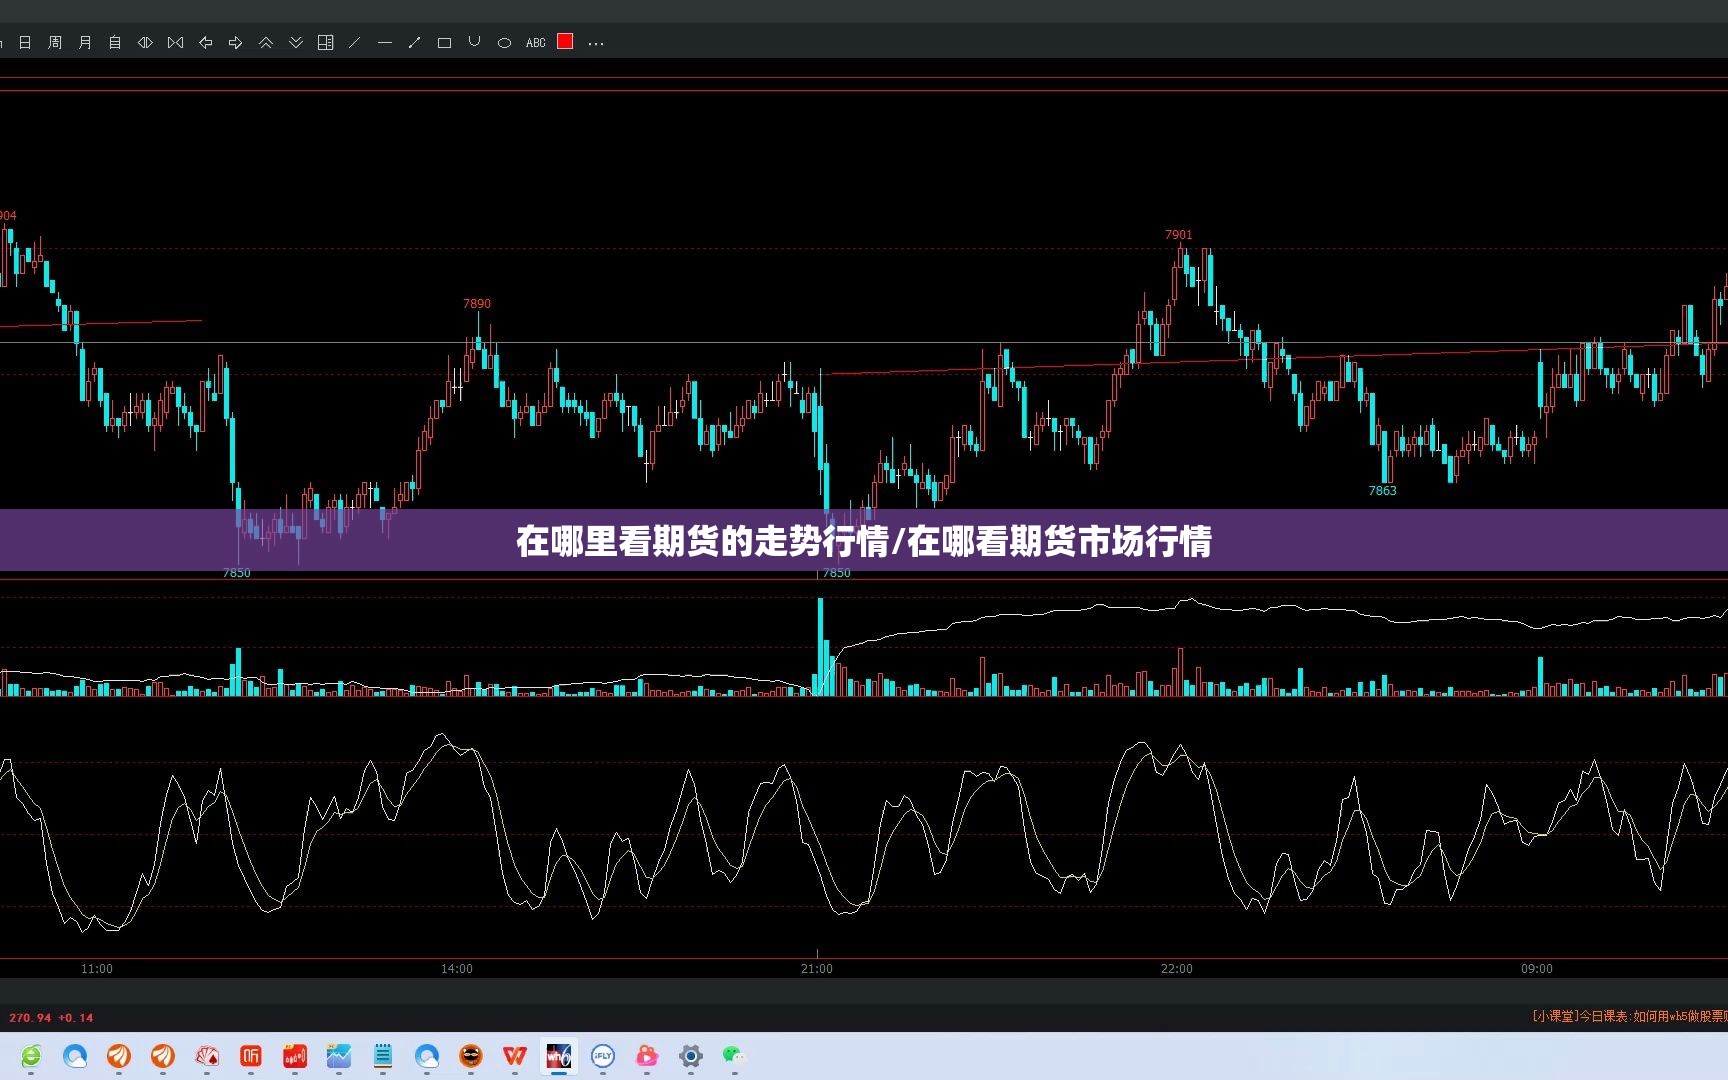Select the rectangle drawing tool
The height and width of the screenshot is (1080, 1728).
[x=445, y=43]
